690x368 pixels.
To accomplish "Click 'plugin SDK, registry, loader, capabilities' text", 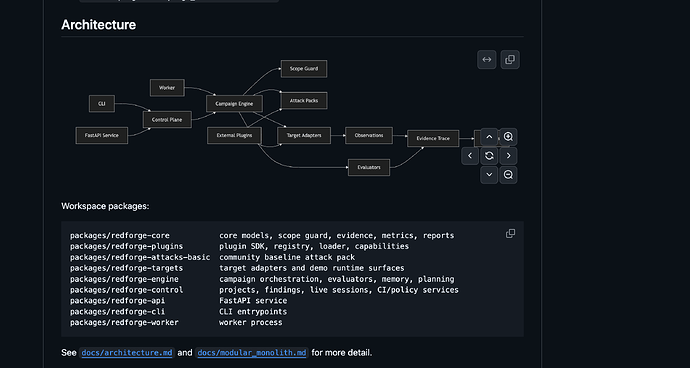I will 314,247.
